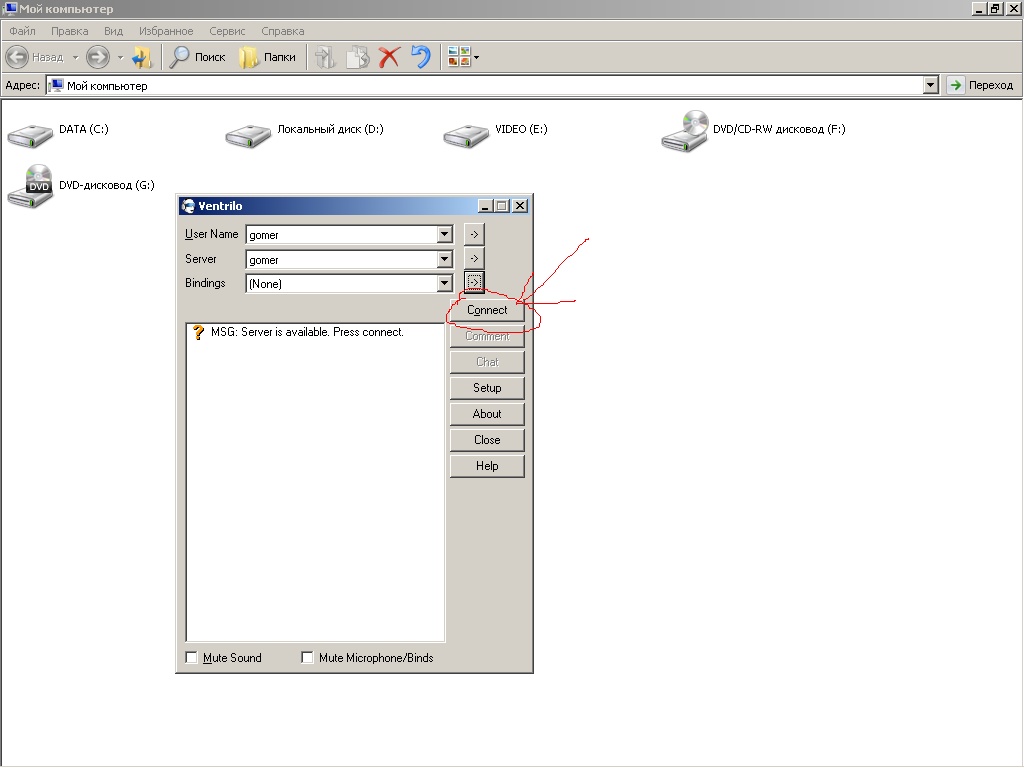Select the Локальный диск (D:) drive icon
This screenshot has width=1024, height=768.
[248, 135]
